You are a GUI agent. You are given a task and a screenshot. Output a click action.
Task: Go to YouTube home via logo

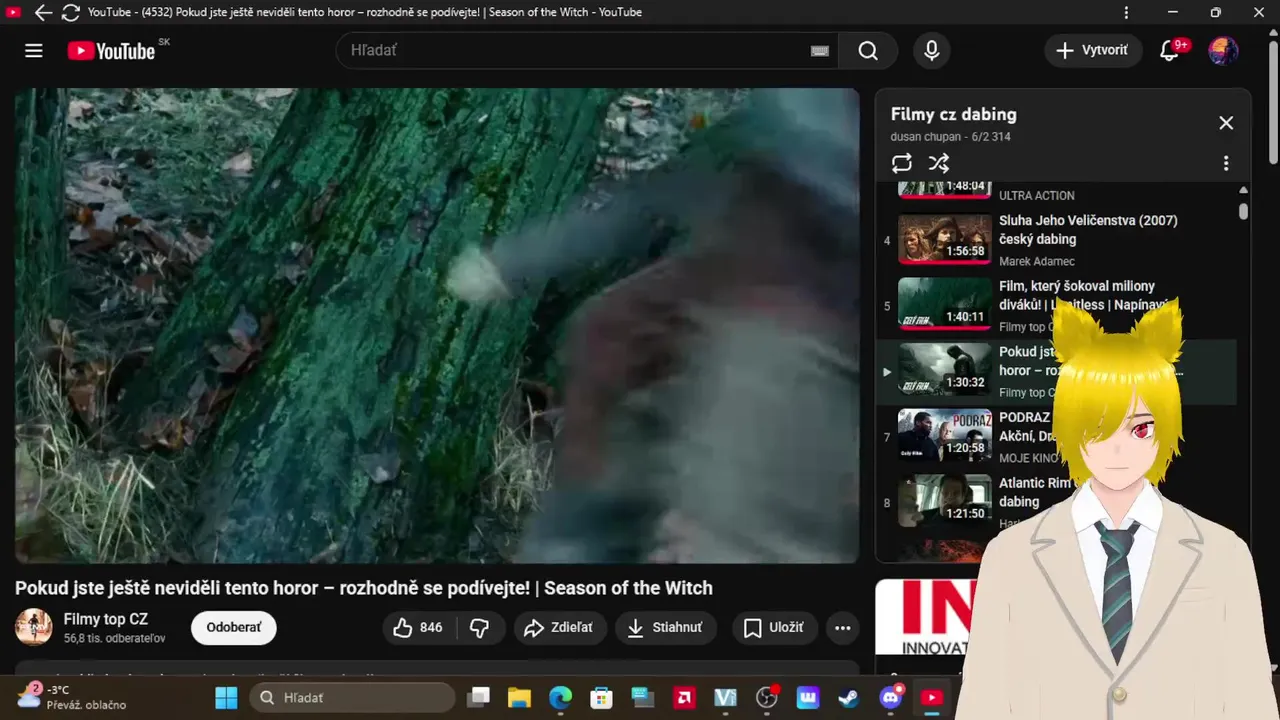111,51
